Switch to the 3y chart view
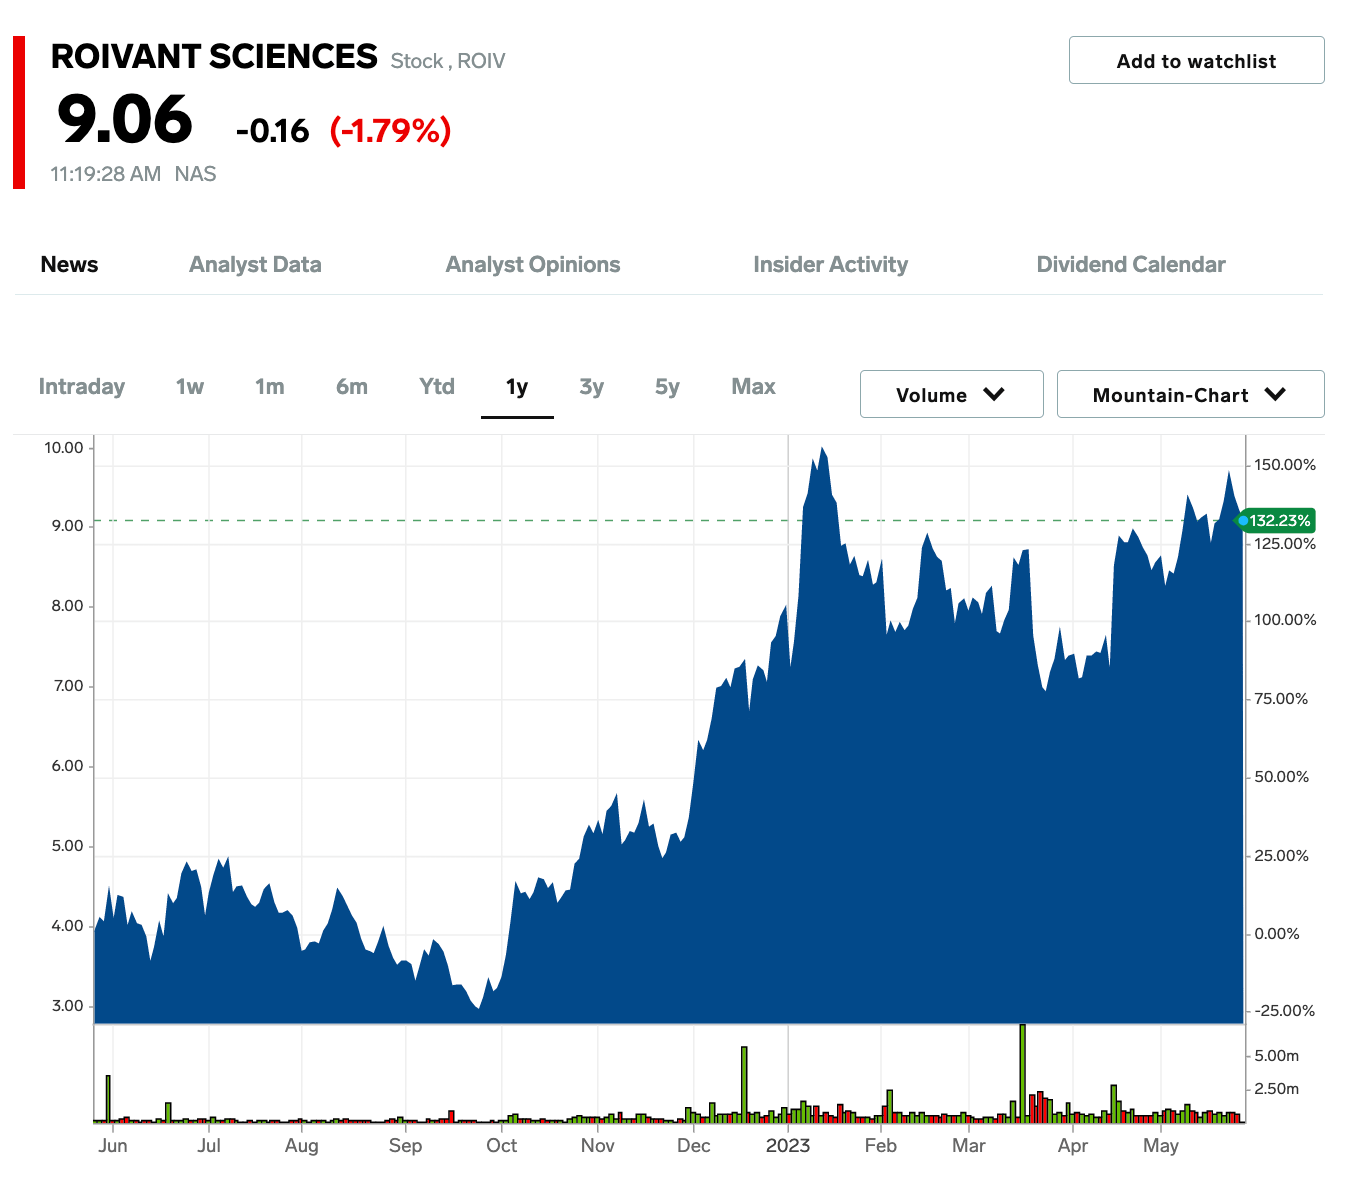 pos(590,387)
